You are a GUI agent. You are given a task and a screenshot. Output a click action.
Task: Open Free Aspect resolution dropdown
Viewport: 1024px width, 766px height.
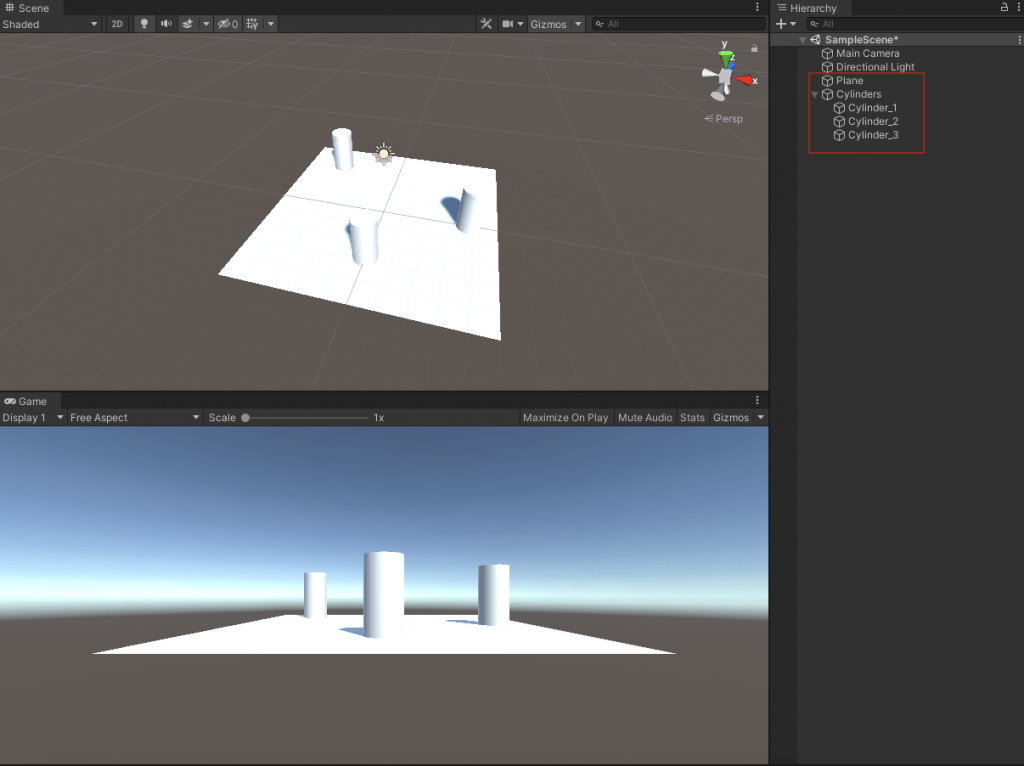[135, 417]
